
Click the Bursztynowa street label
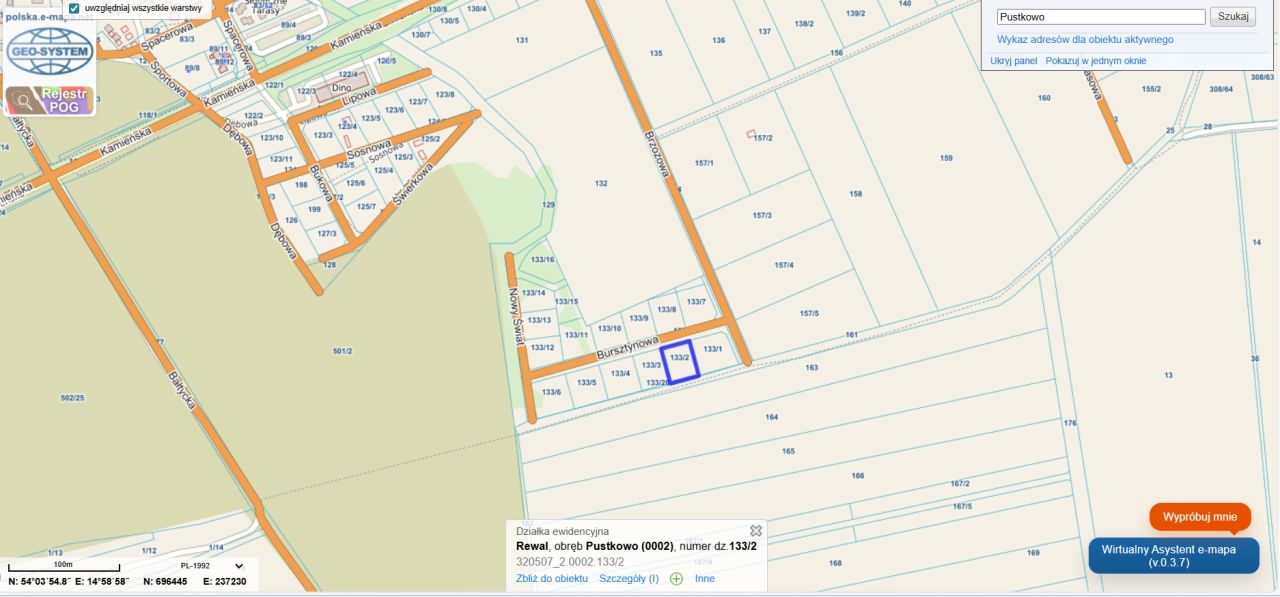[x=625, y=346]
